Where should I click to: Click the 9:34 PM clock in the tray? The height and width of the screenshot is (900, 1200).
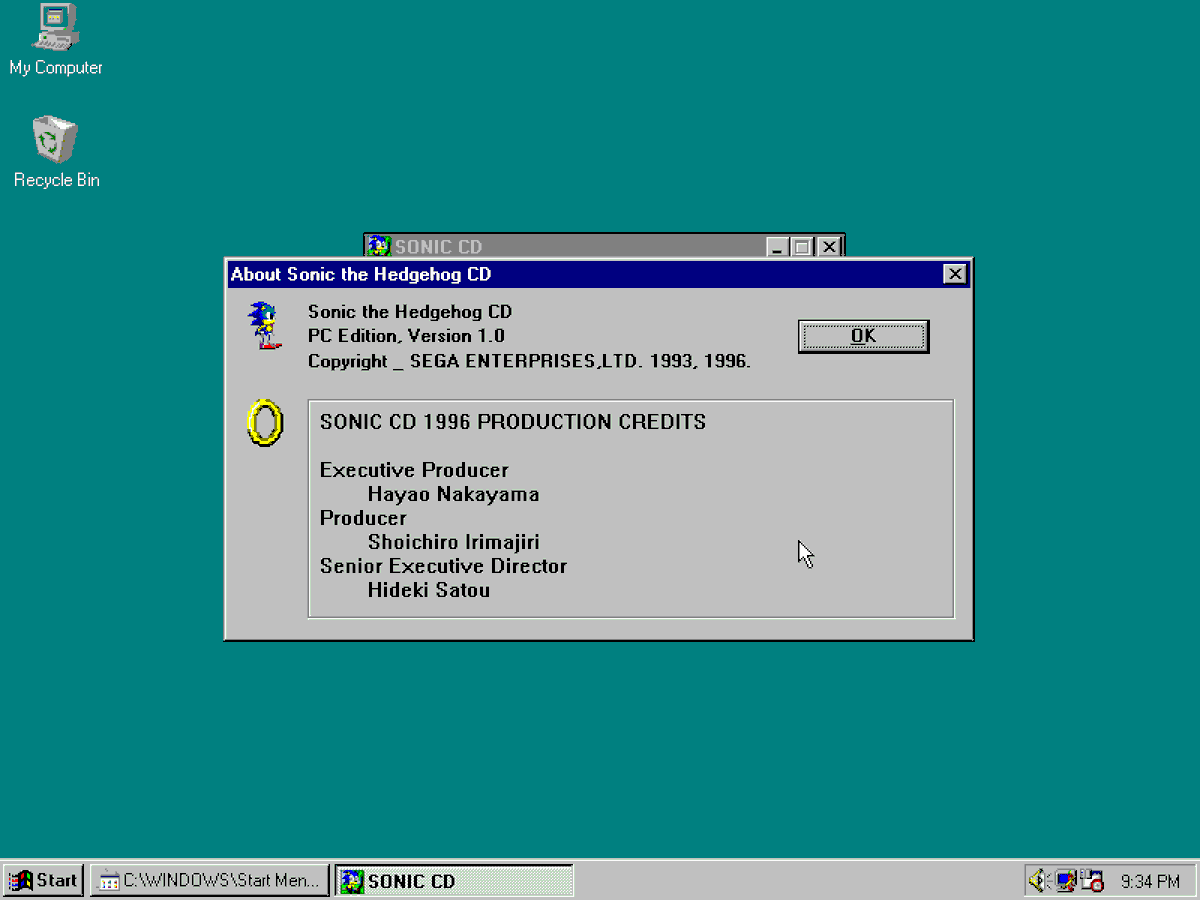(x=1150, y=881)
